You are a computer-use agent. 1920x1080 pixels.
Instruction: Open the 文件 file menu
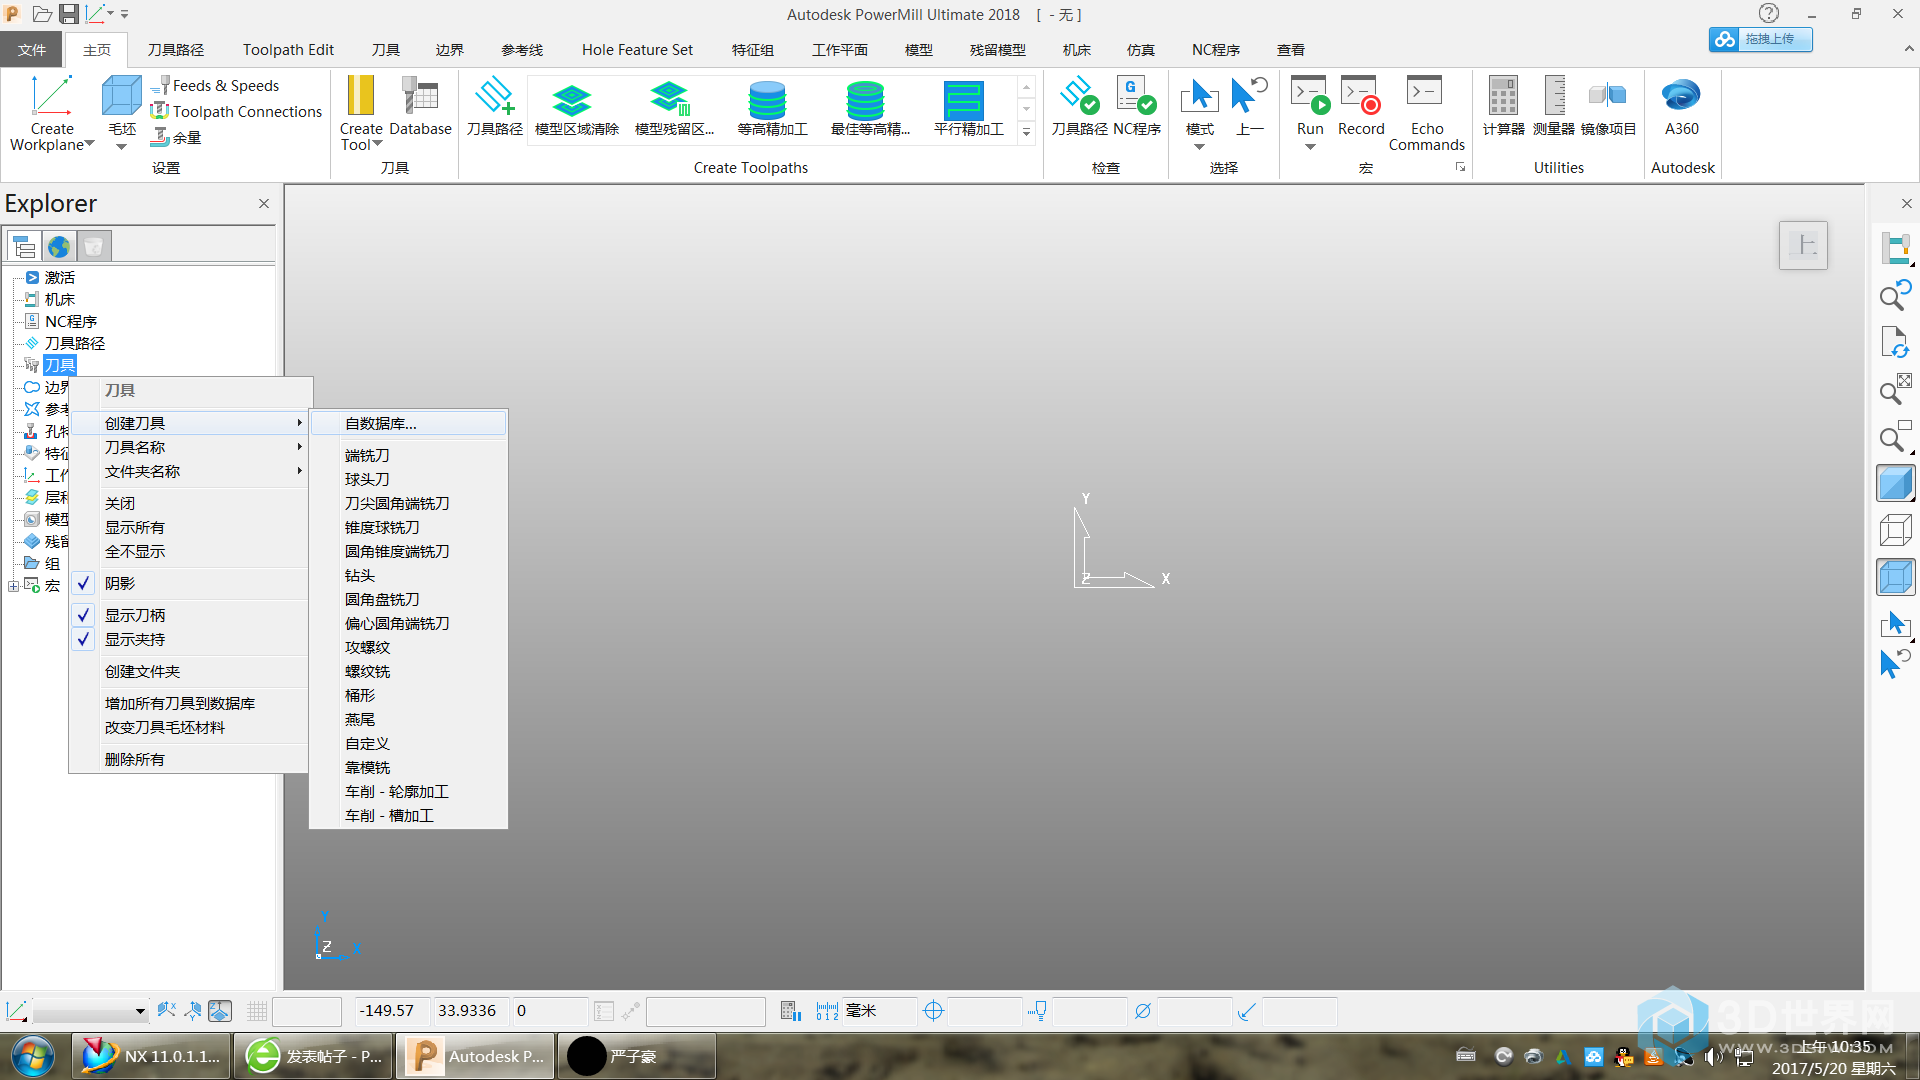[32, 50]
